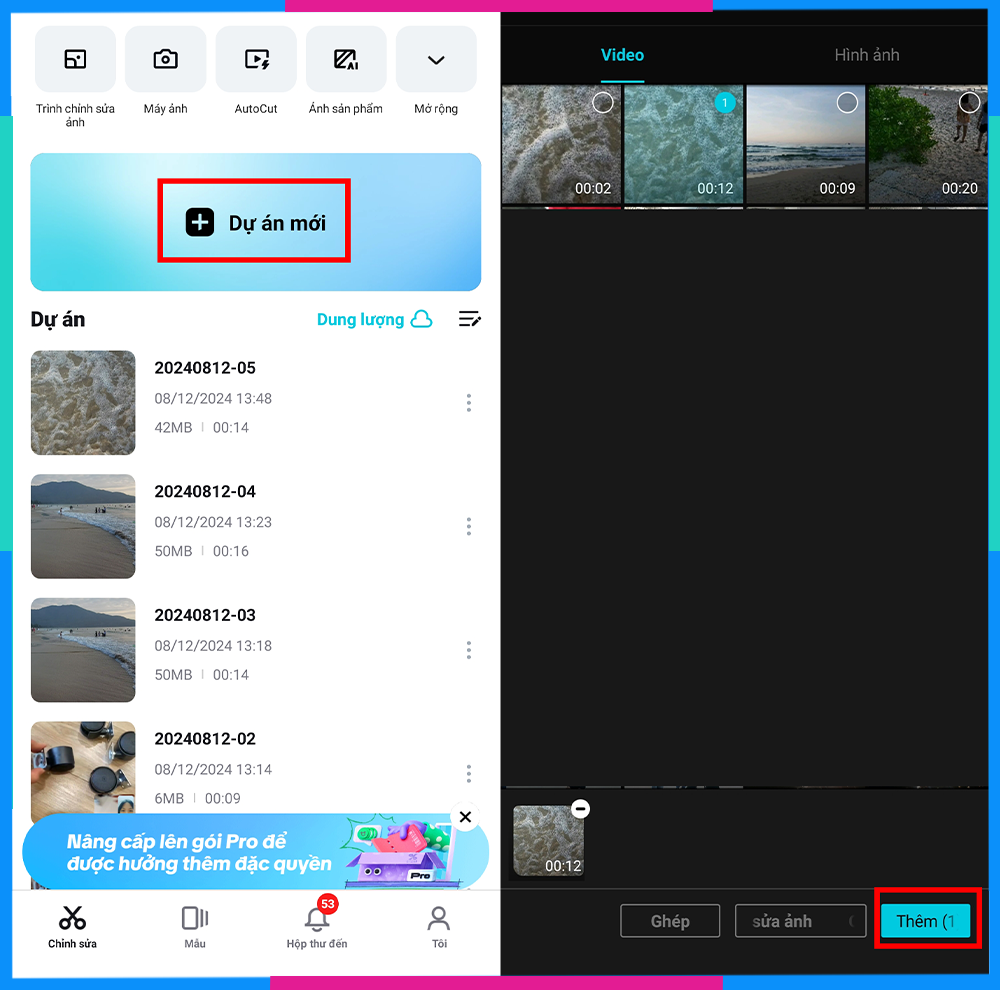Open the Tôi profile tab
This screenshot has height=990, width=1000.
click(x=439, y=927)
